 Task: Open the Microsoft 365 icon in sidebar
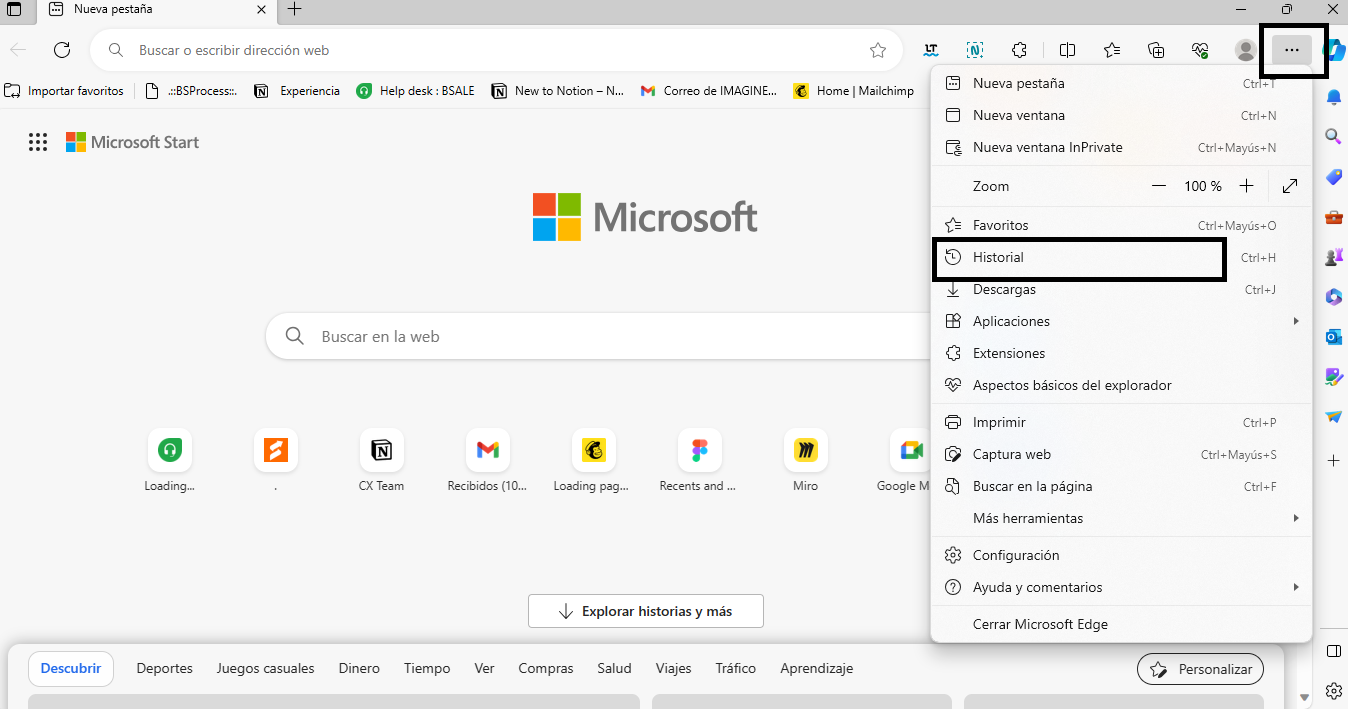[x=1334, y=297]
